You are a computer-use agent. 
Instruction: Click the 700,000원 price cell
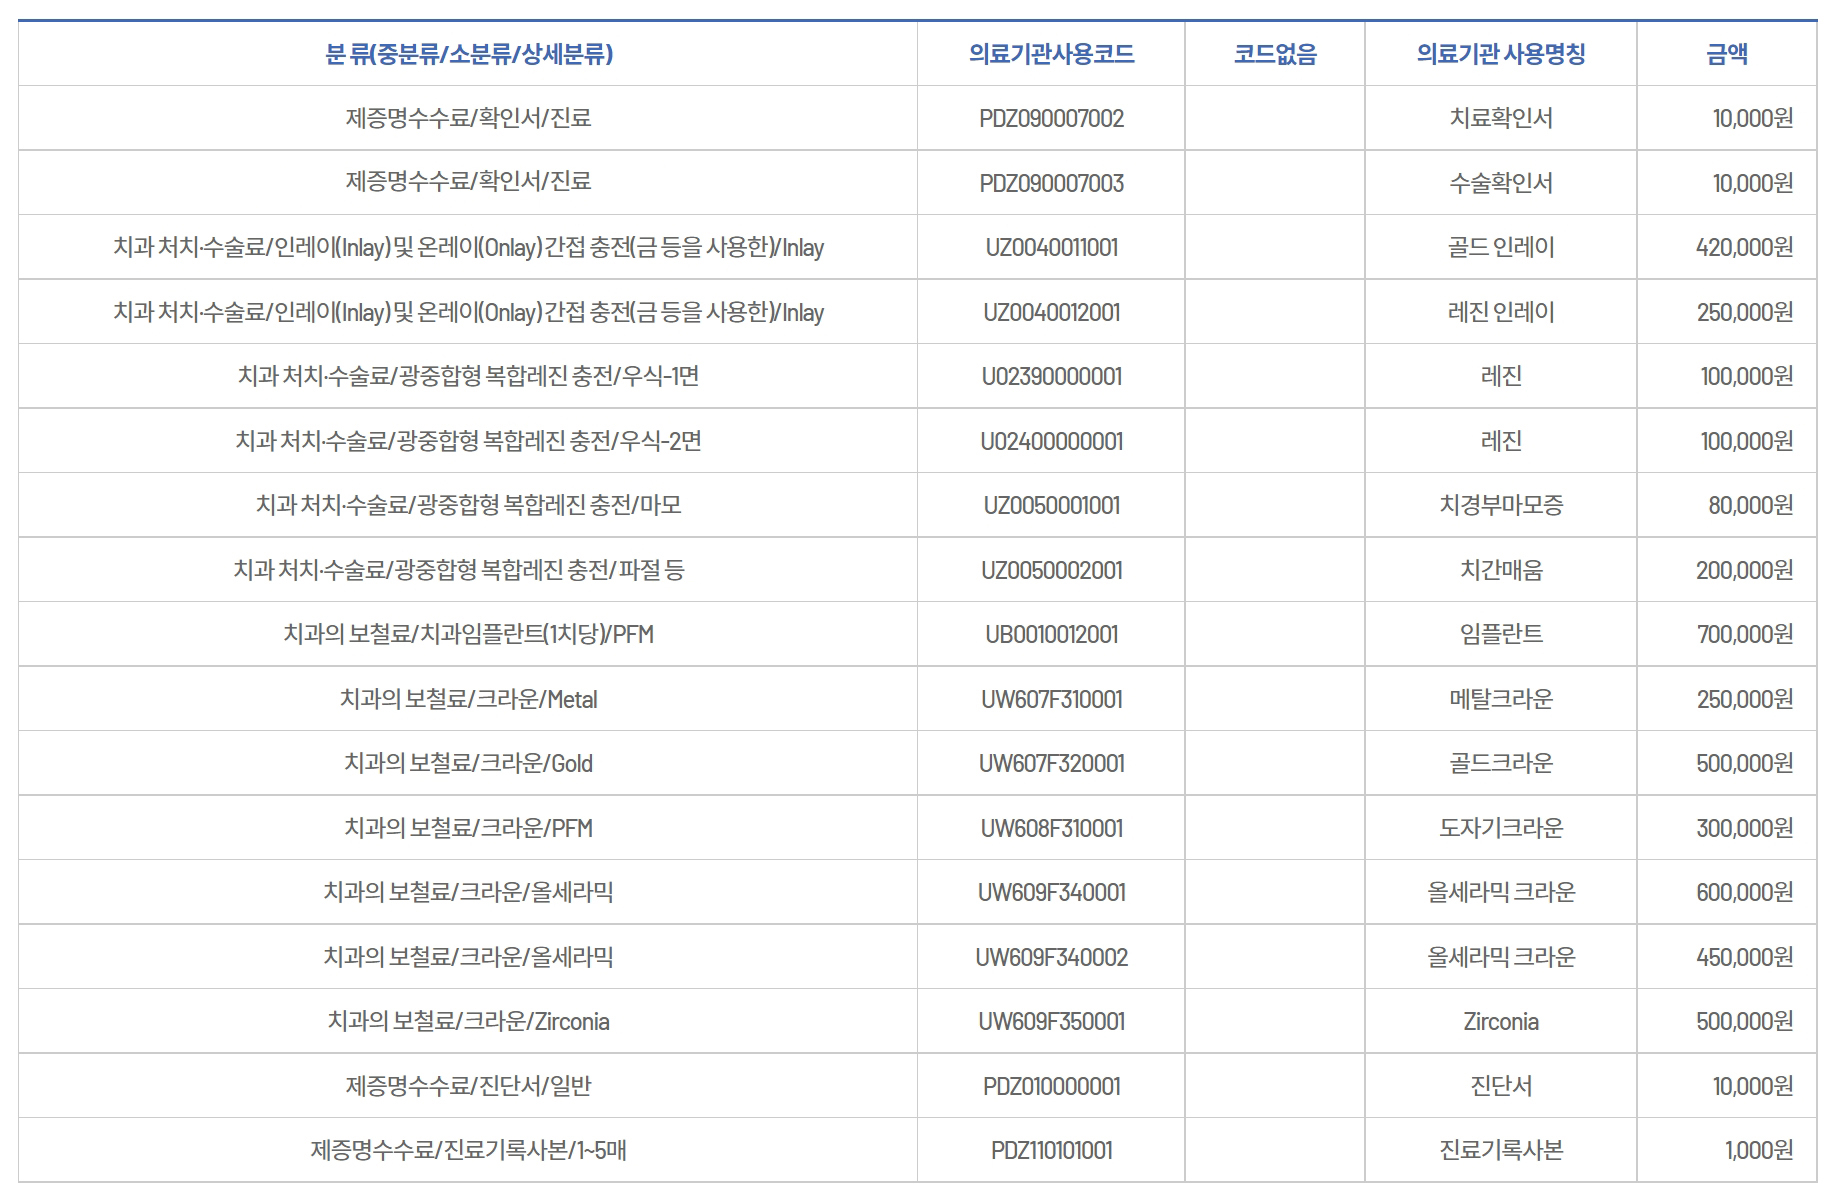pyautogui.click(x=1743, y=635)
